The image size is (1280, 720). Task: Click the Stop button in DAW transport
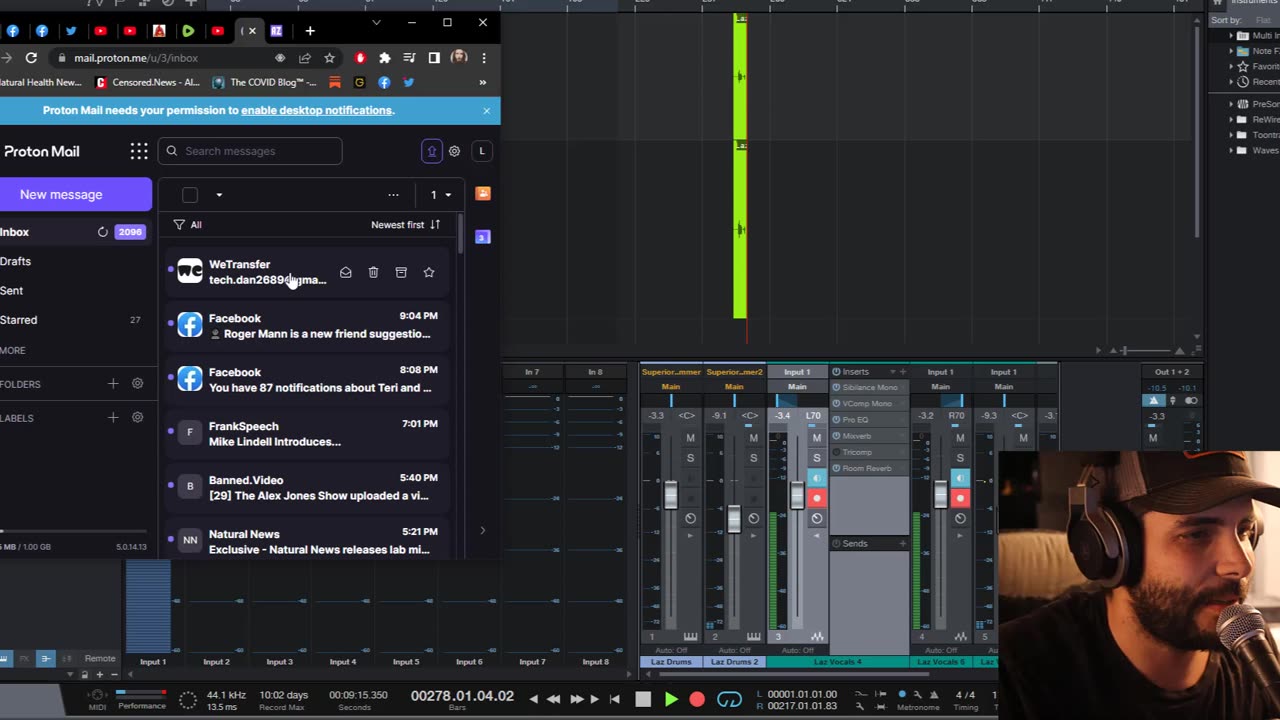pyautogui.click(x=643, y=700)
